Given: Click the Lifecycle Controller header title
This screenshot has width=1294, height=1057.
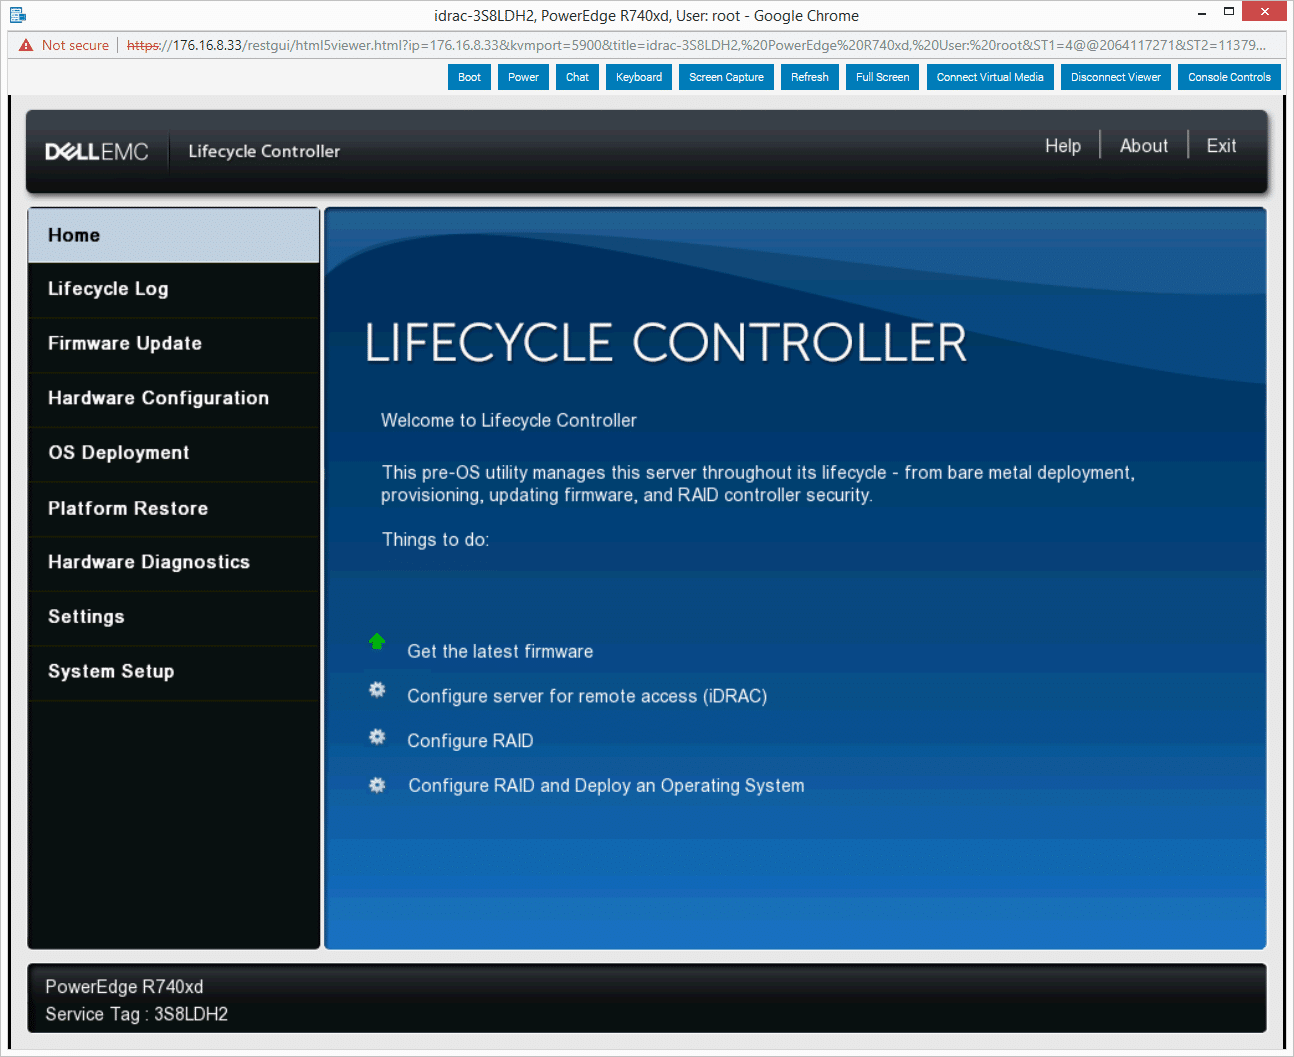Looking at the screenshot, I should pyautogui.click(x=264, y=151).
